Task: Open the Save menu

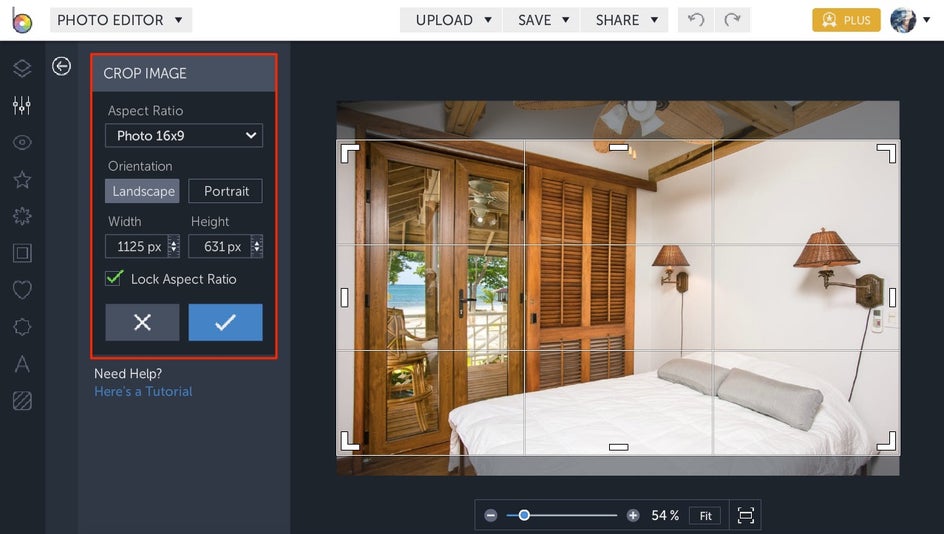Action: 542,20
